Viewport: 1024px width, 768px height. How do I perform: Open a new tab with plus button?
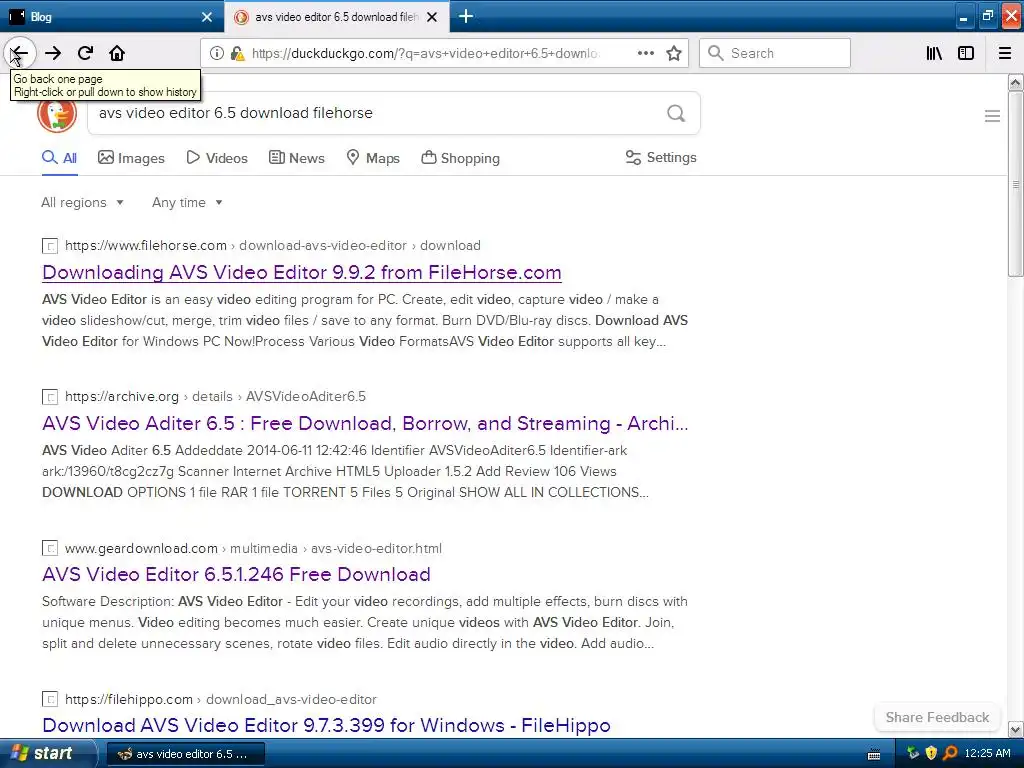(x=466, y=16)
